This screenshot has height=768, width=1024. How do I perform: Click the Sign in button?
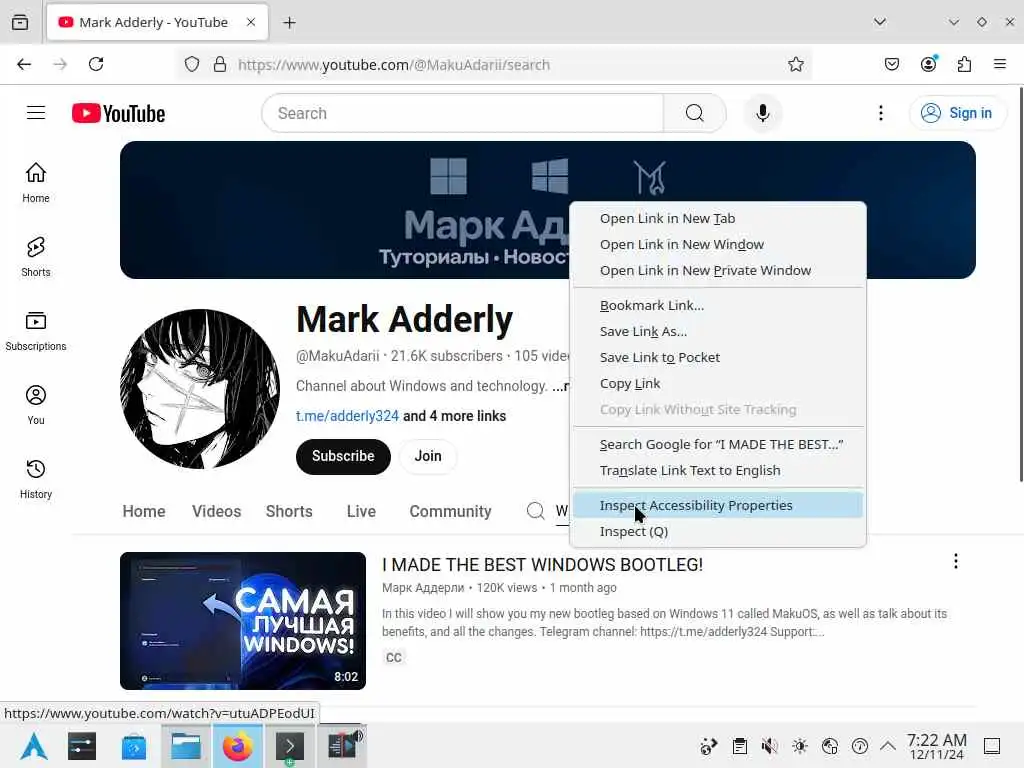coord(957,113)
